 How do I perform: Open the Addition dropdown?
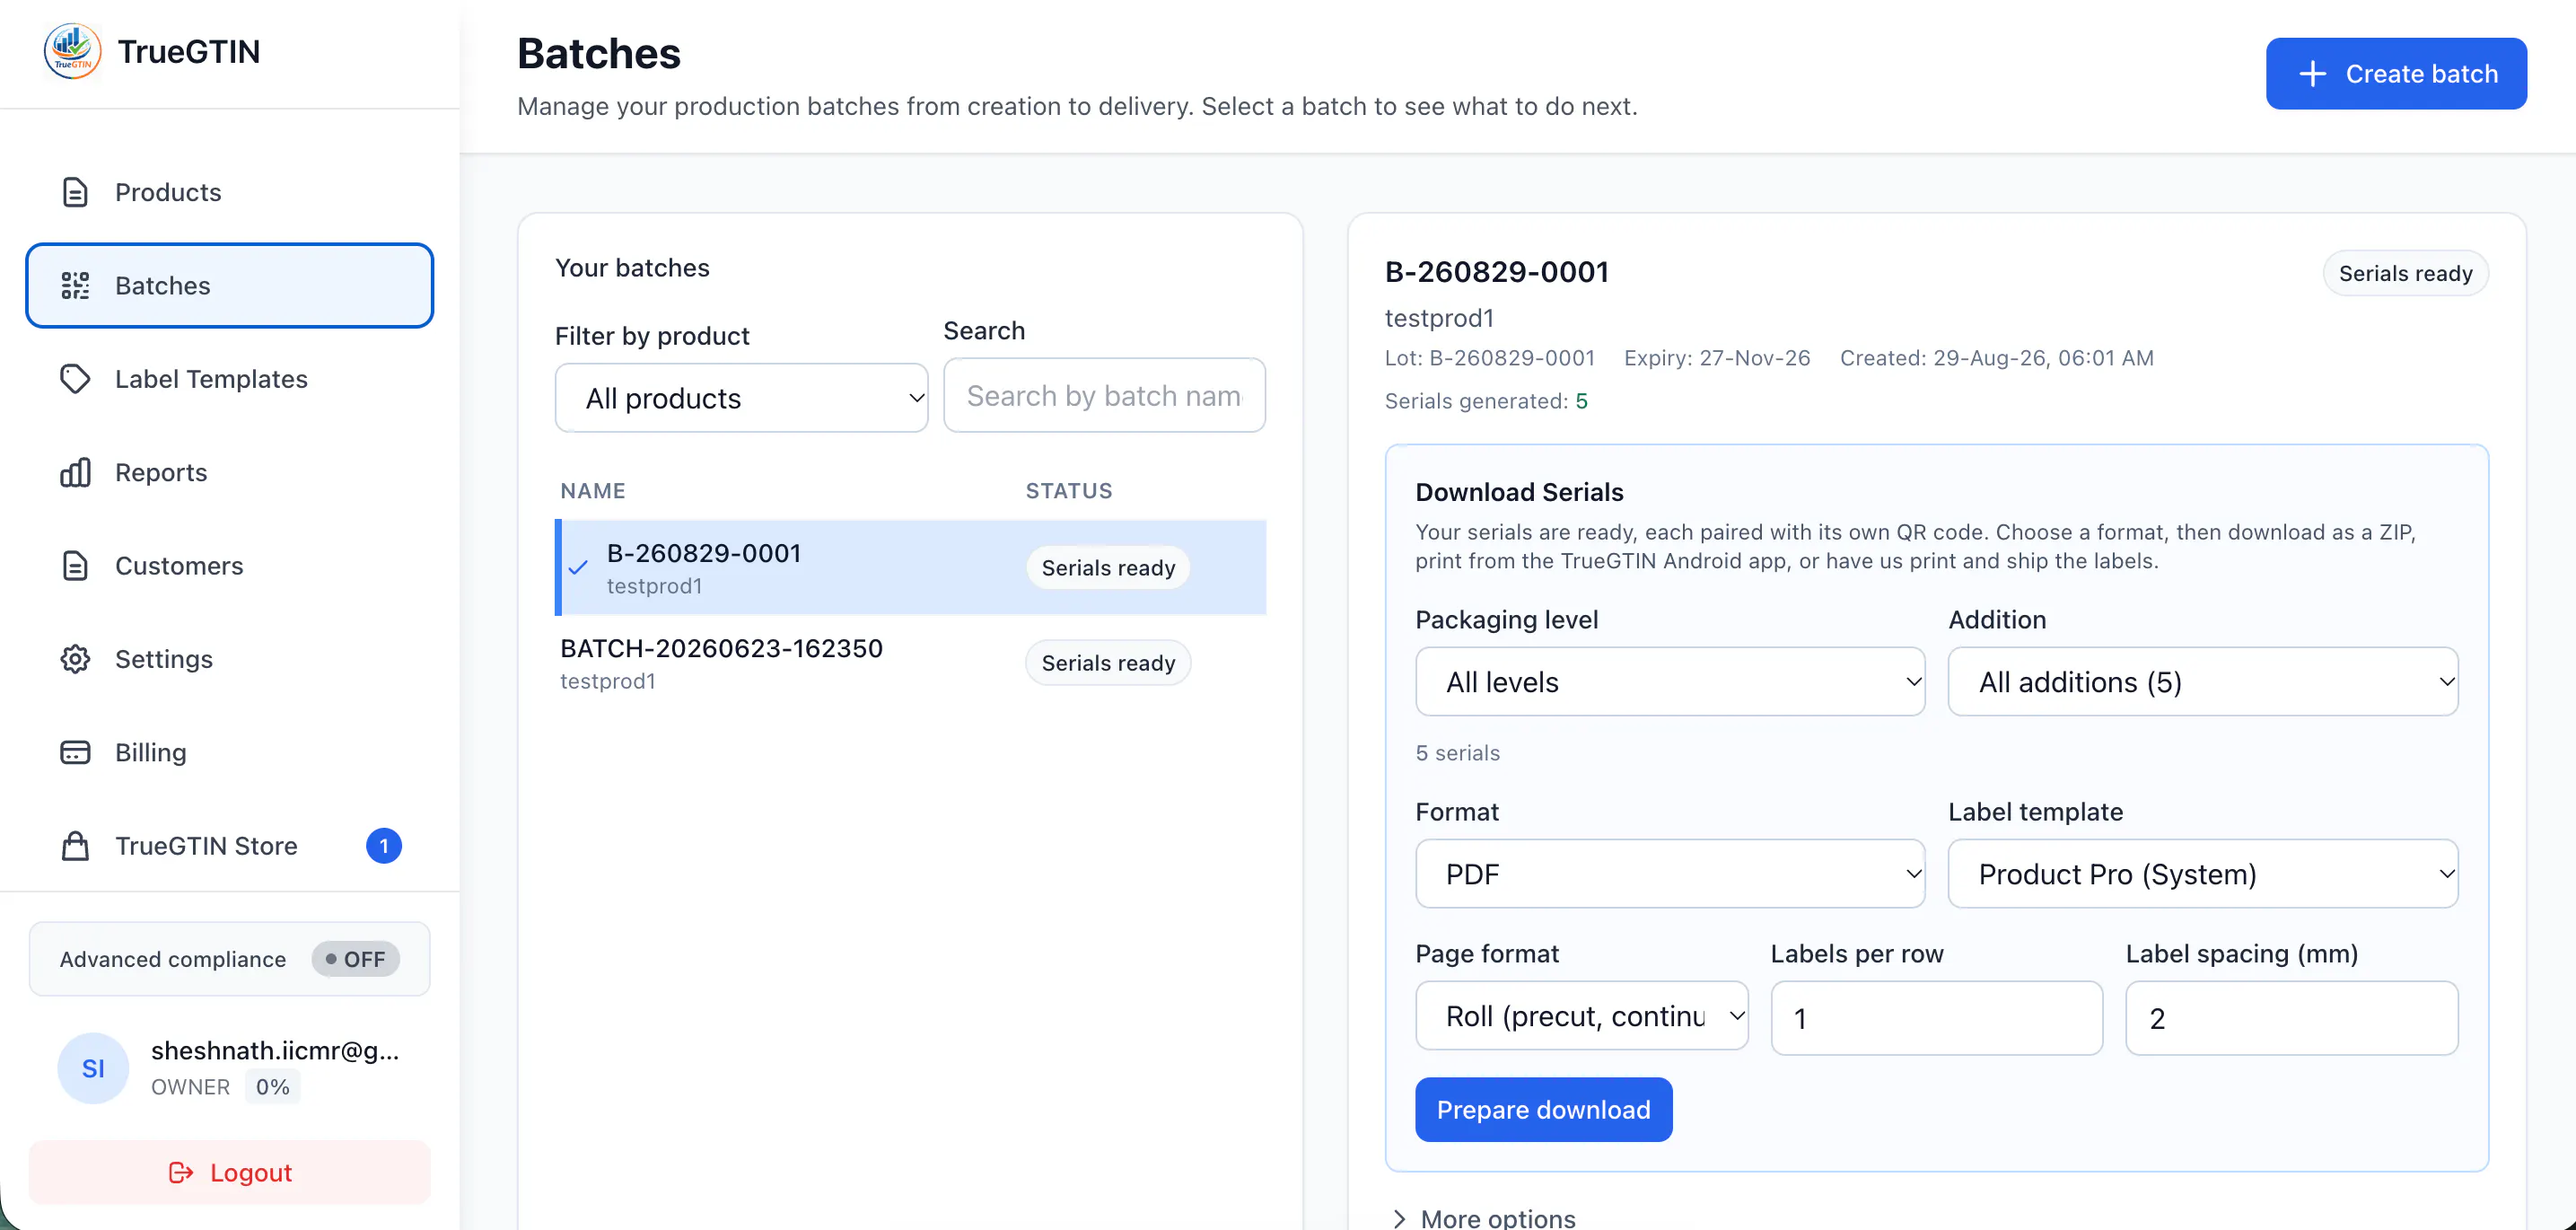coord(2203,682)
